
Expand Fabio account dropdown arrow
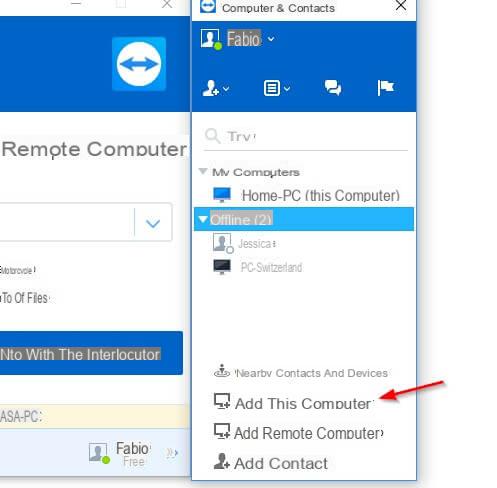point(271,39)
